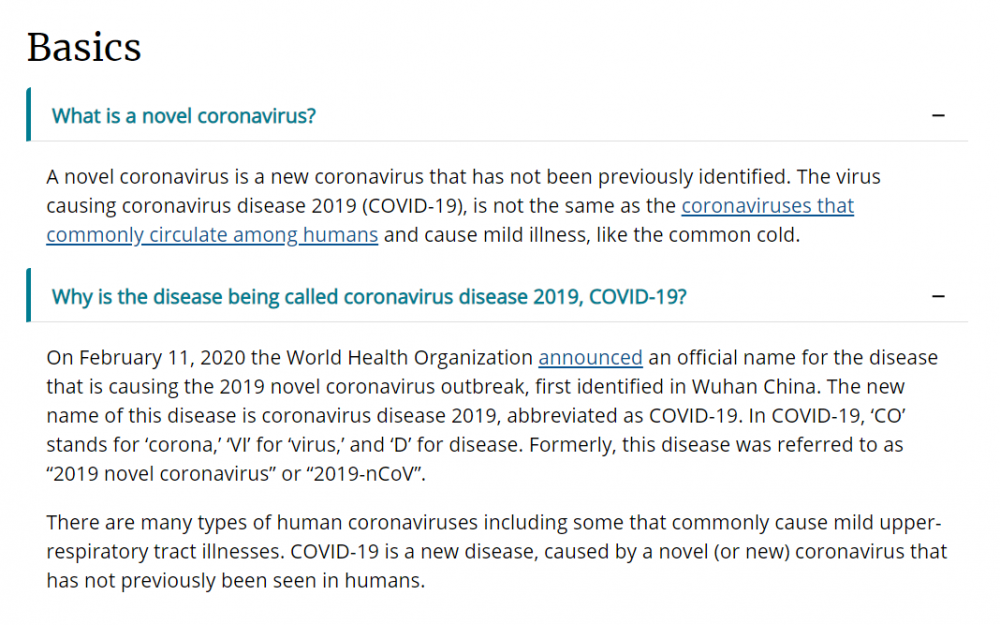1000x625 pixels.
Task: Collapse the novel coronavirus section minus icon
Action: tap(938, 115)
